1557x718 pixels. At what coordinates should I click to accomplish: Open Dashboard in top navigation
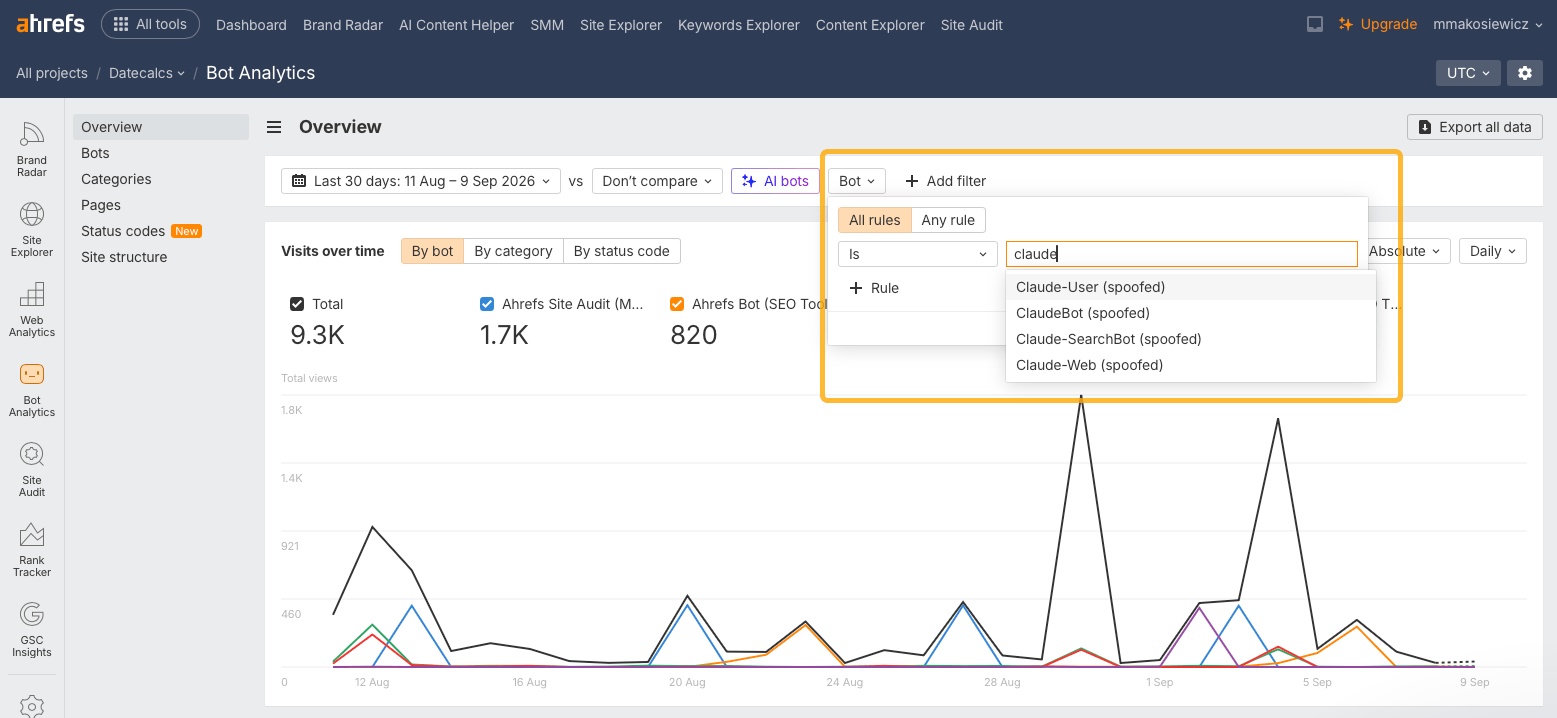point(251,25)
